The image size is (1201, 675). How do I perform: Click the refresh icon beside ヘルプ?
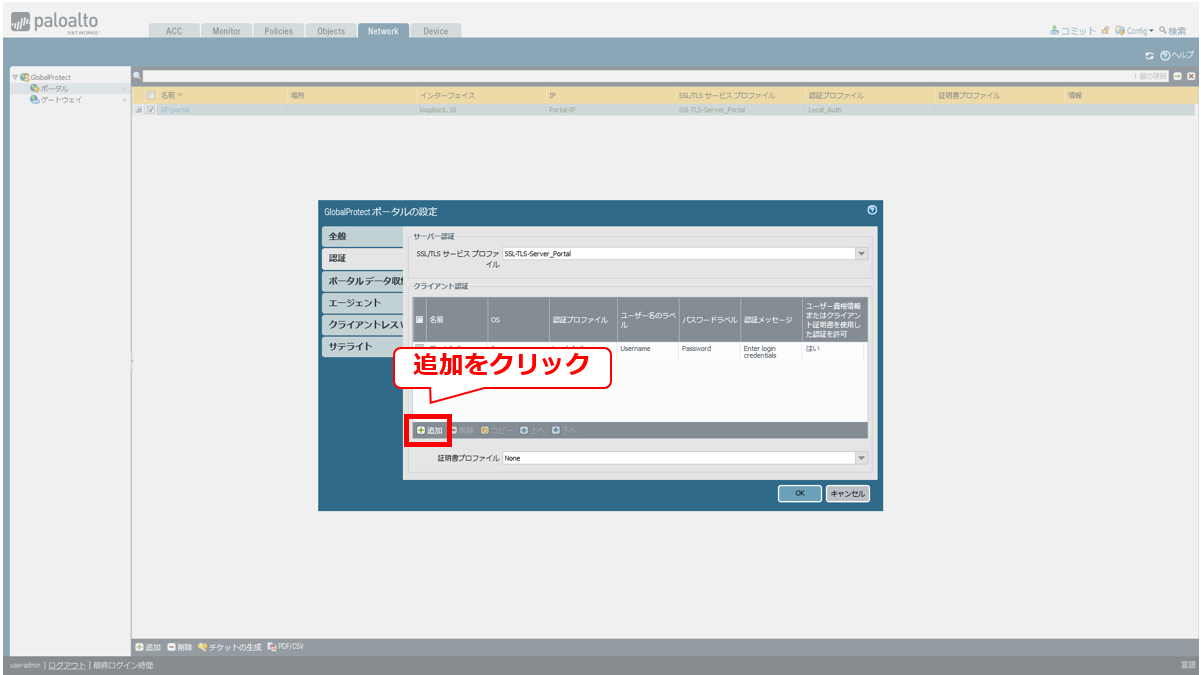[x=1149, y=55]
